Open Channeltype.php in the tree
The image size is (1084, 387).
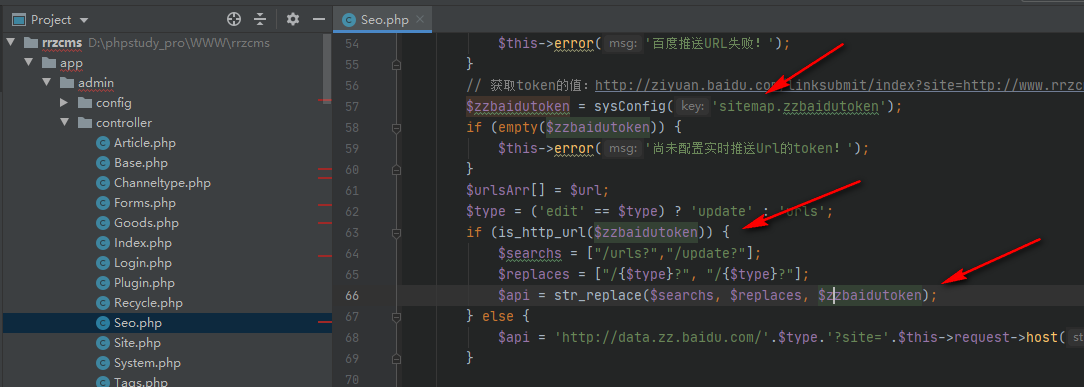pyautogui.click(x=162, y=183)
